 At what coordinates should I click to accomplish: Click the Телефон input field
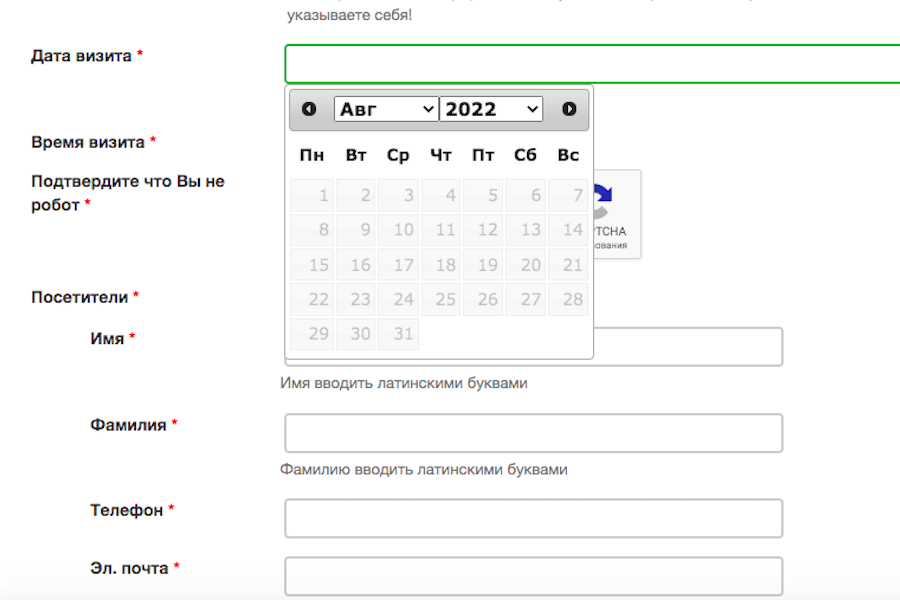(x=533, y=519)
